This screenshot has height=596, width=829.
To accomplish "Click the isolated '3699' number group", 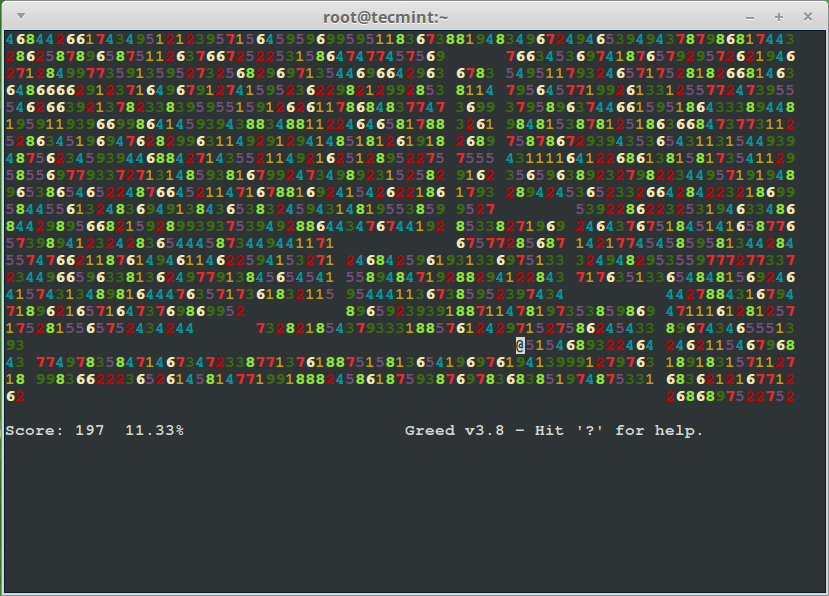I will 475,107.
